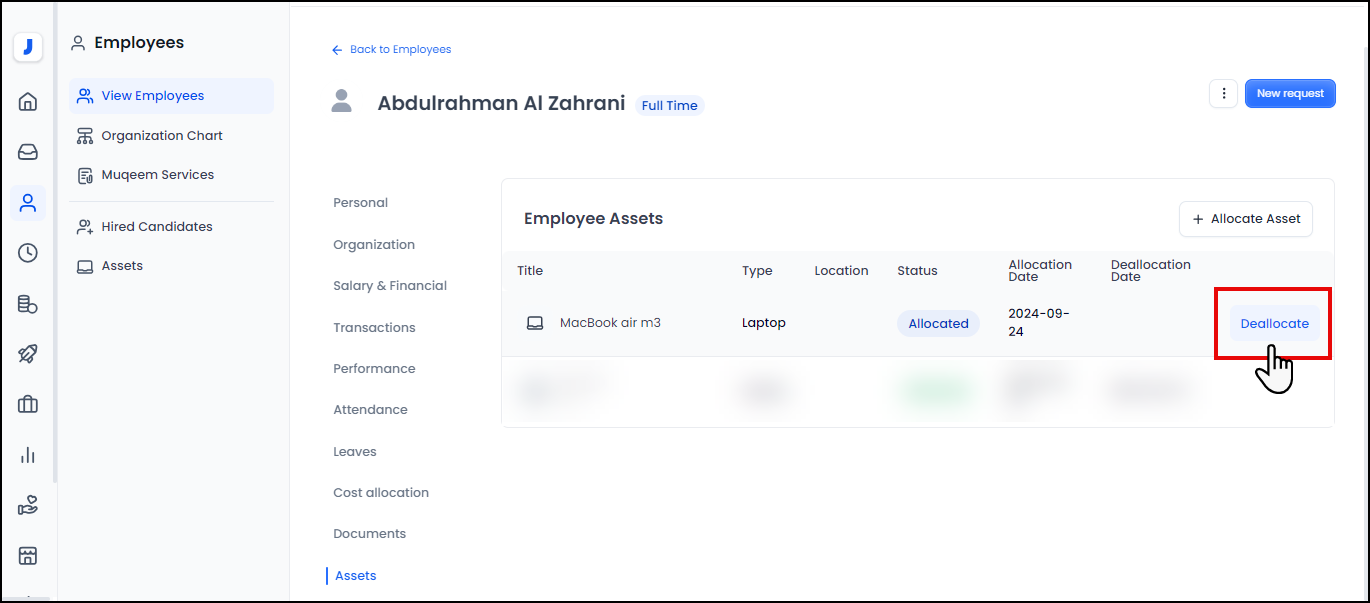1370x603 pixels.
Task: Switch to the Attendance profile tab
Action: coord(370,410)
